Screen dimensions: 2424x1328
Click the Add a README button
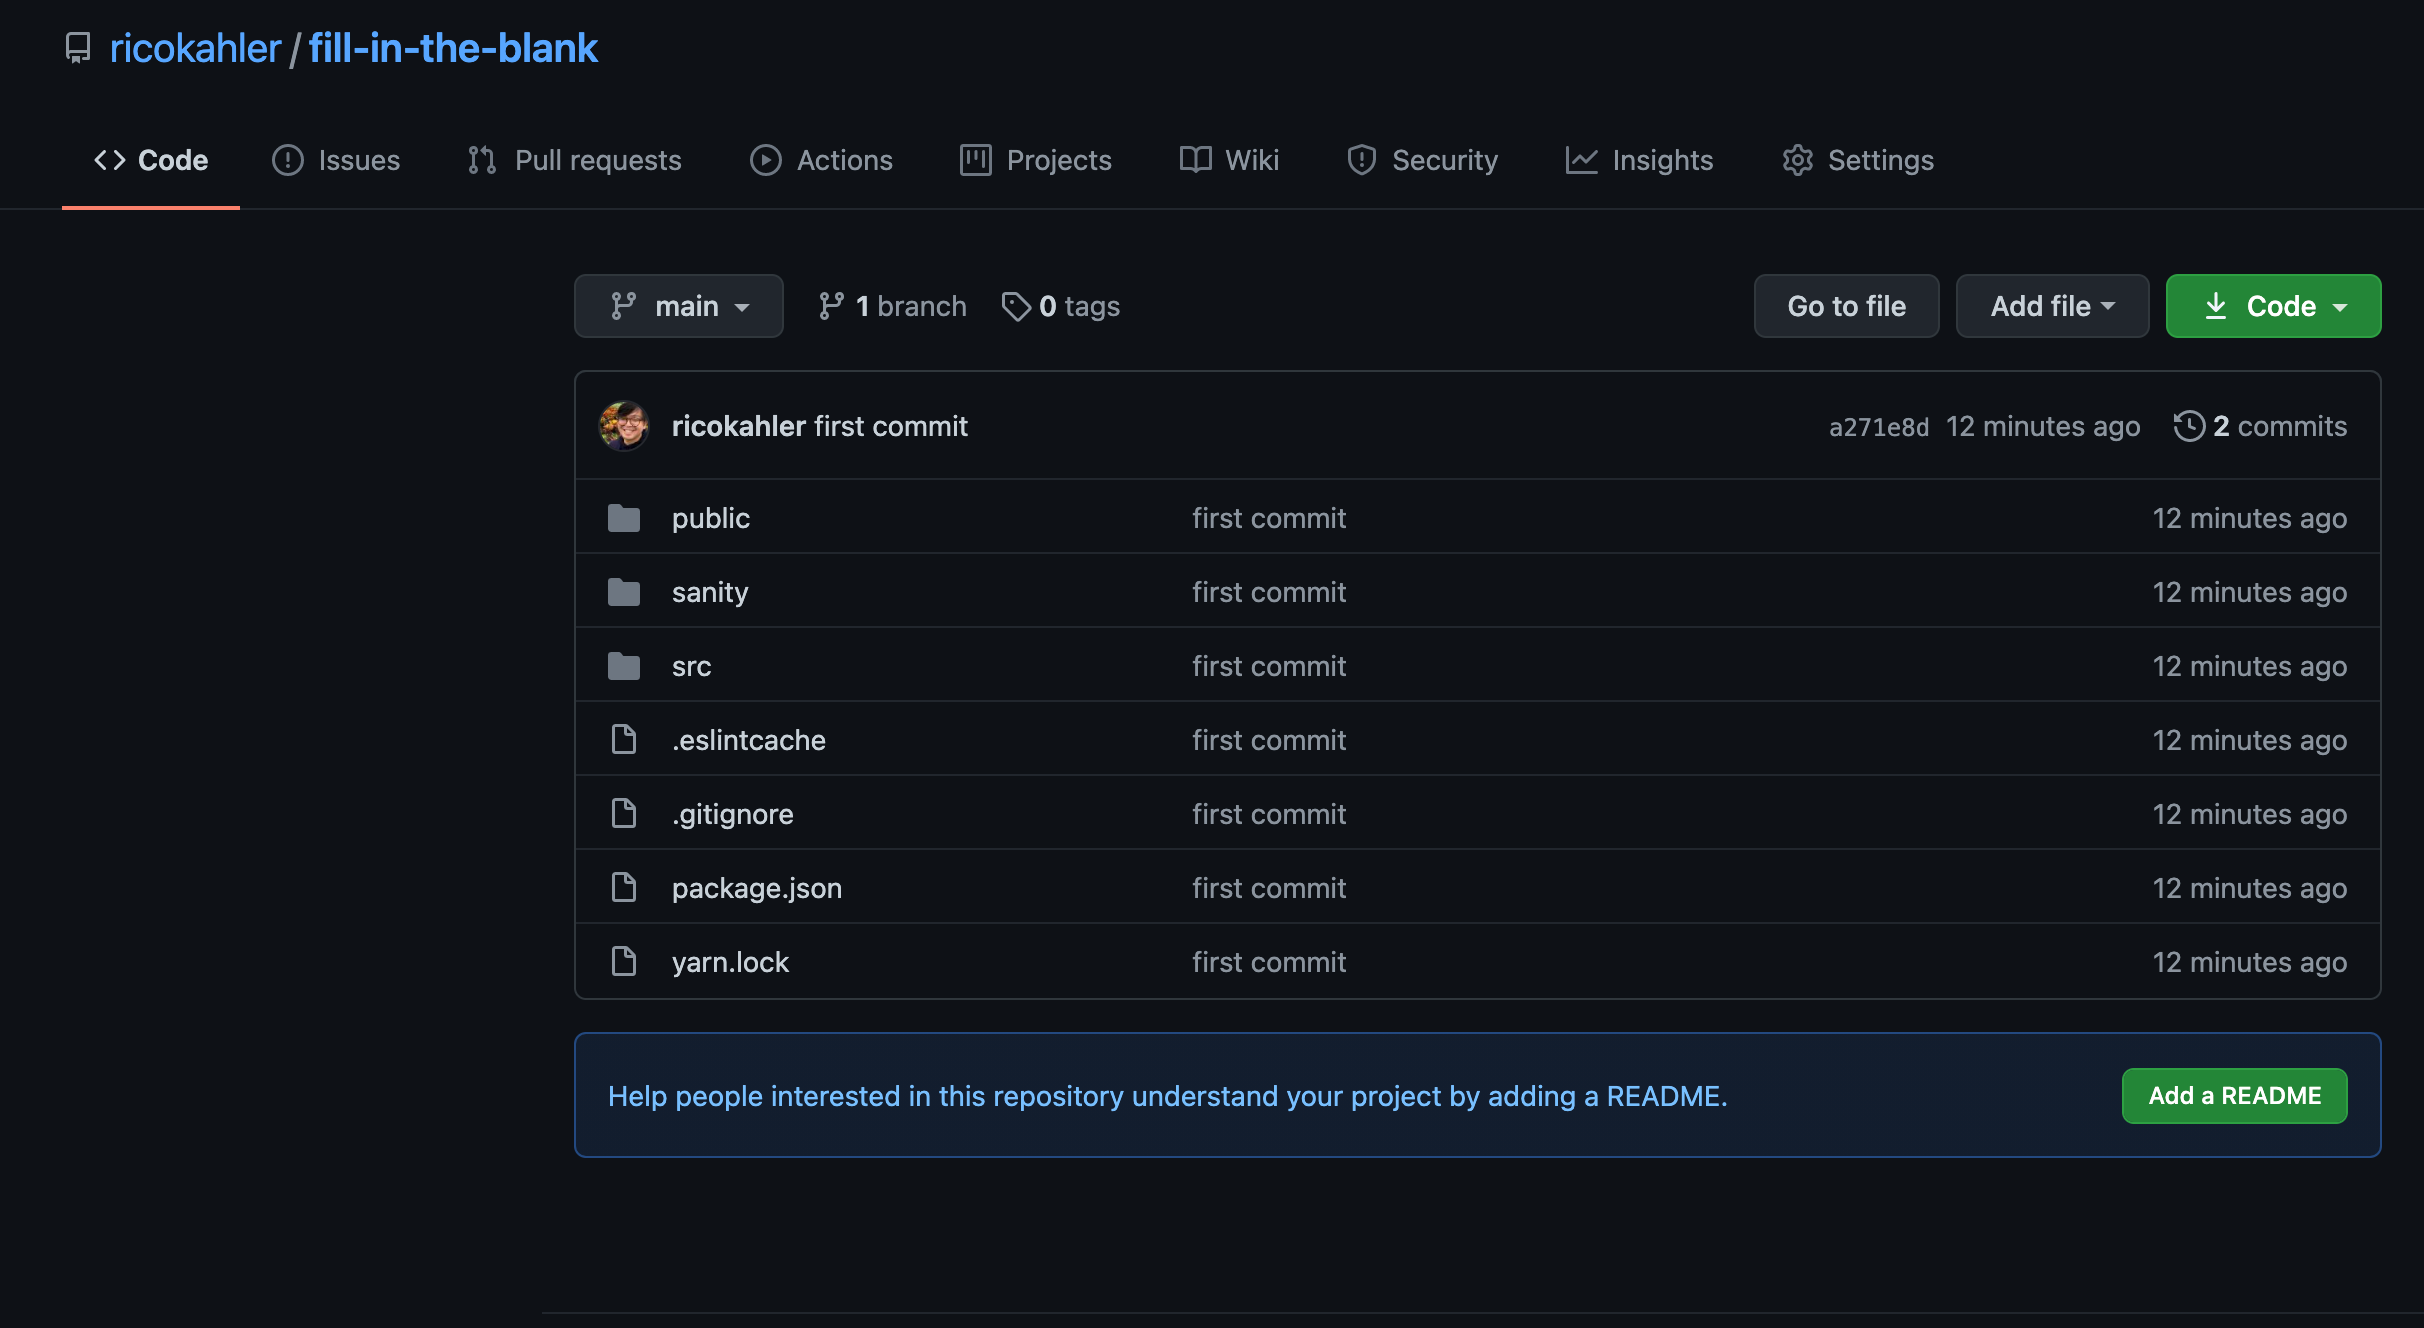(2235, 1096)
